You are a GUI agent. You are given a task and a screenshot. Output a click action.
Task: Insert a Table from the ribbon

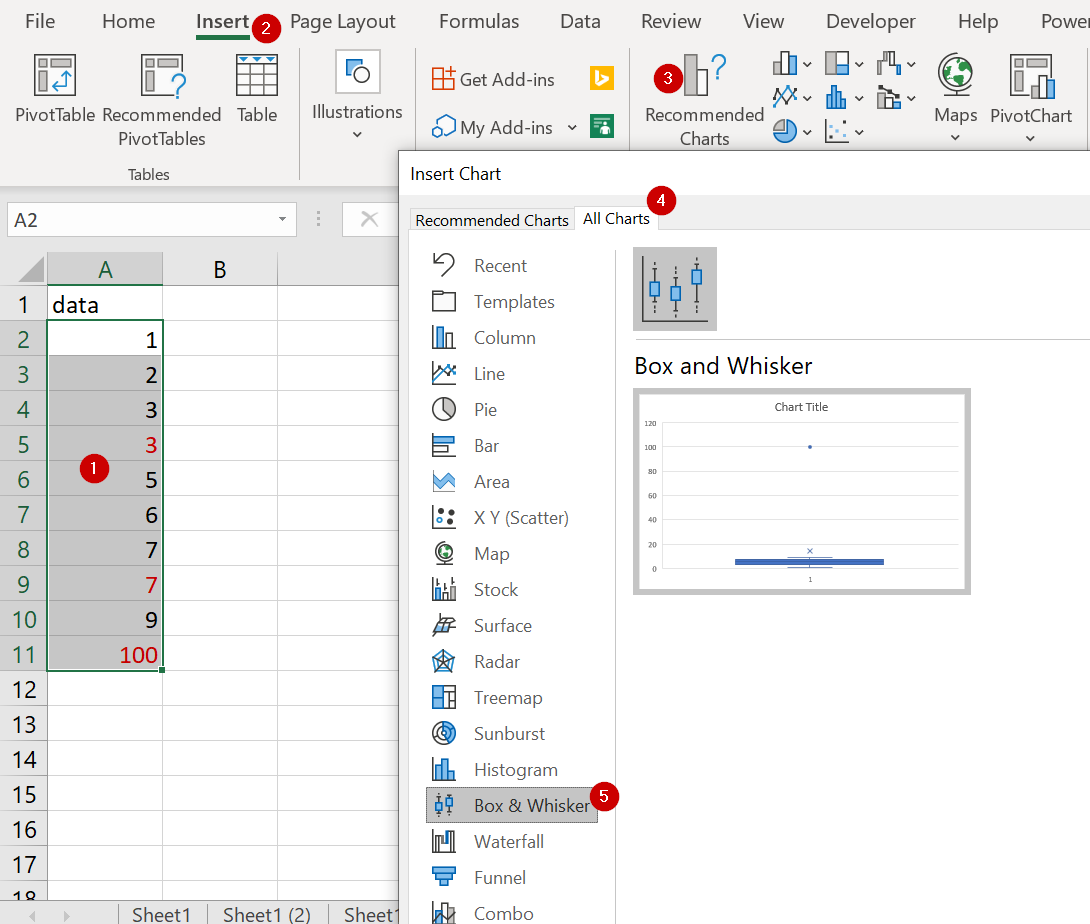pos(257,88)
